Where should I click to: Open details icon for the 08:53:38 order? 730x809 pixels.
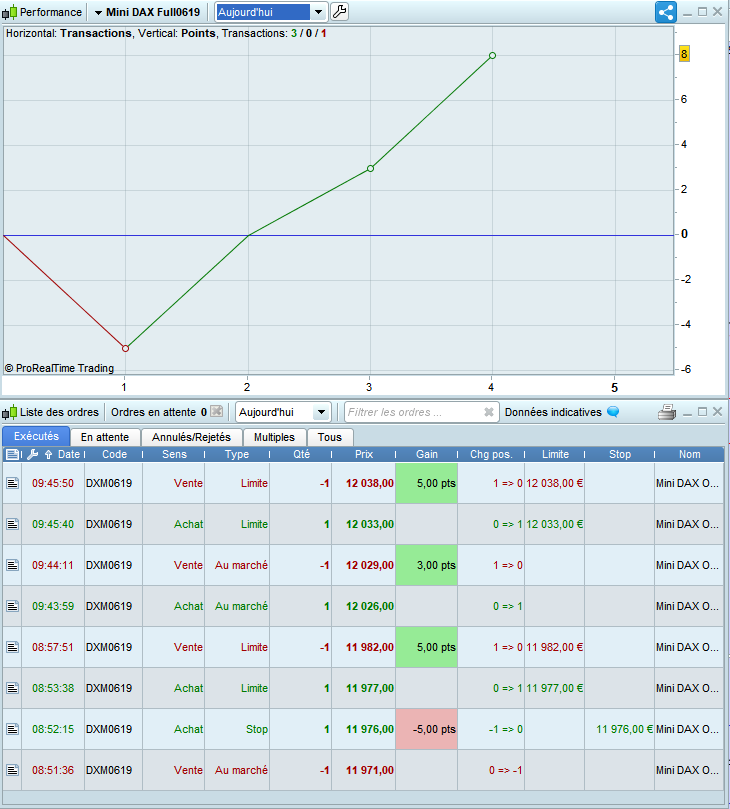pos(13,688)
